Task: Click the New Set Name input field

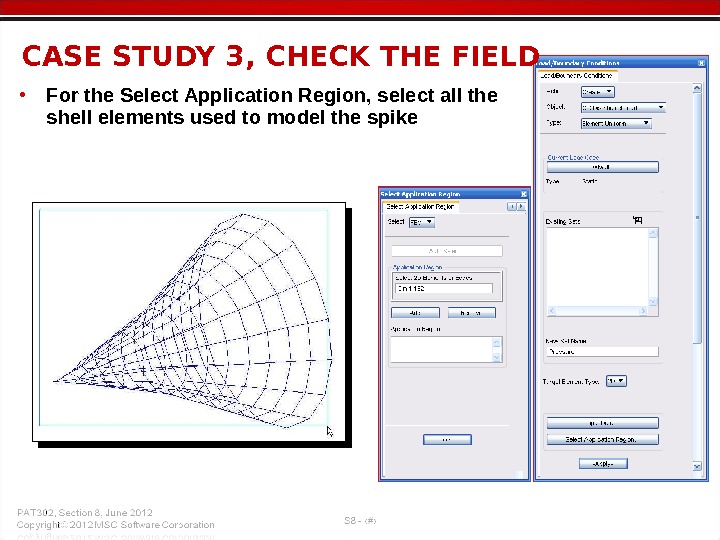Action: 602,352
